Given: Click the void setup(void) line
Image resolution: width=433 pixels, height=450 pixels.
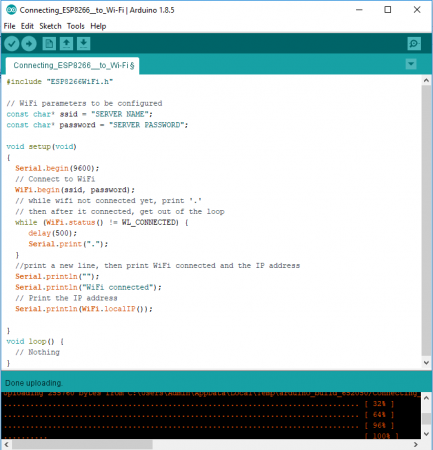Looking at the screenshot, I should tap(41, 147).
